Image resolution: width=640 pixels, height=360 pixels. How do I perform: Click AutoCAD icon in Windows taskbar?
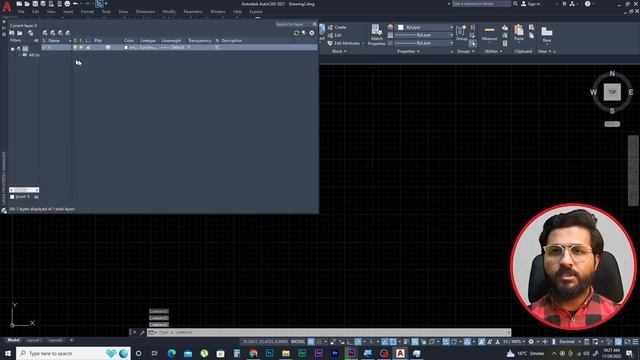pos(400,353)
